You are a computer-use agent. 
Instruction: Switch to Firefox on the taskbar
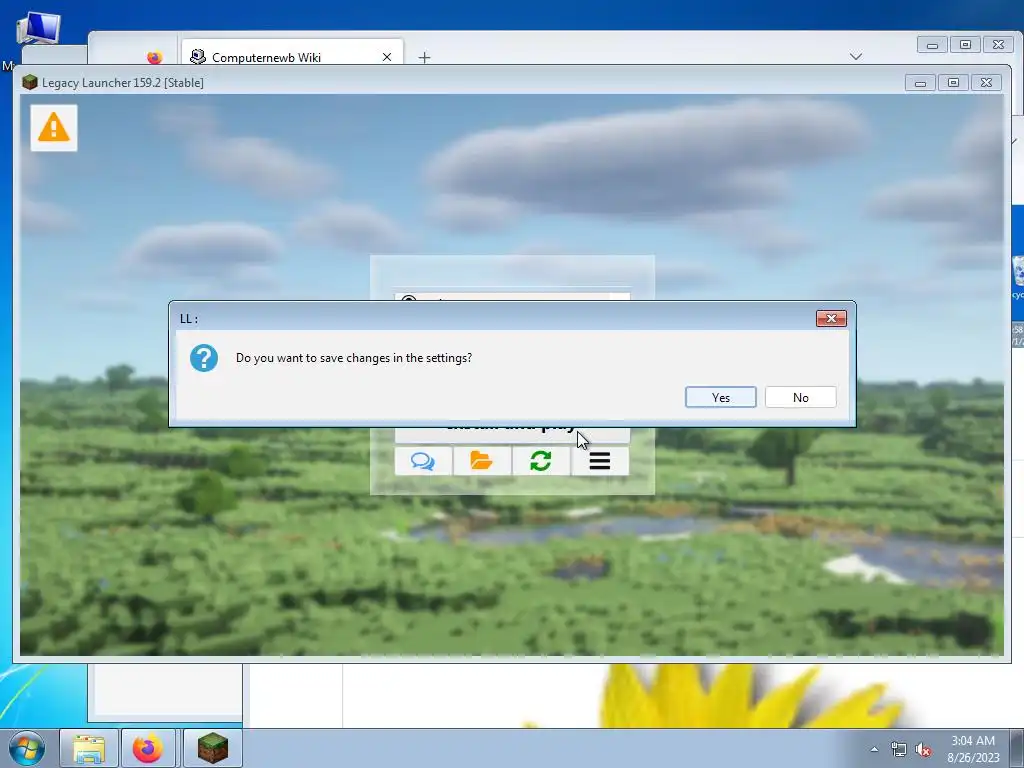[x=148, y=748]
